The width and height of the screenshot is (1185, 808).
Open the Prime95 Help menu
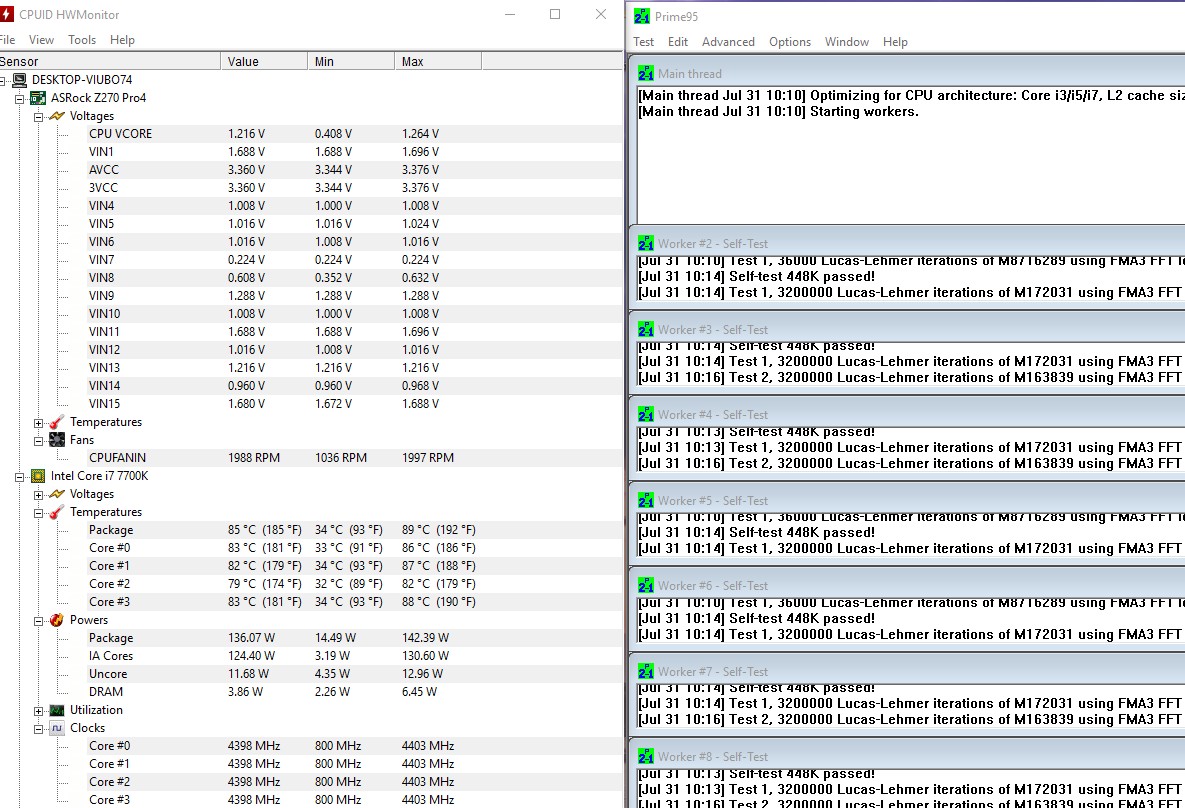(895, 42)
